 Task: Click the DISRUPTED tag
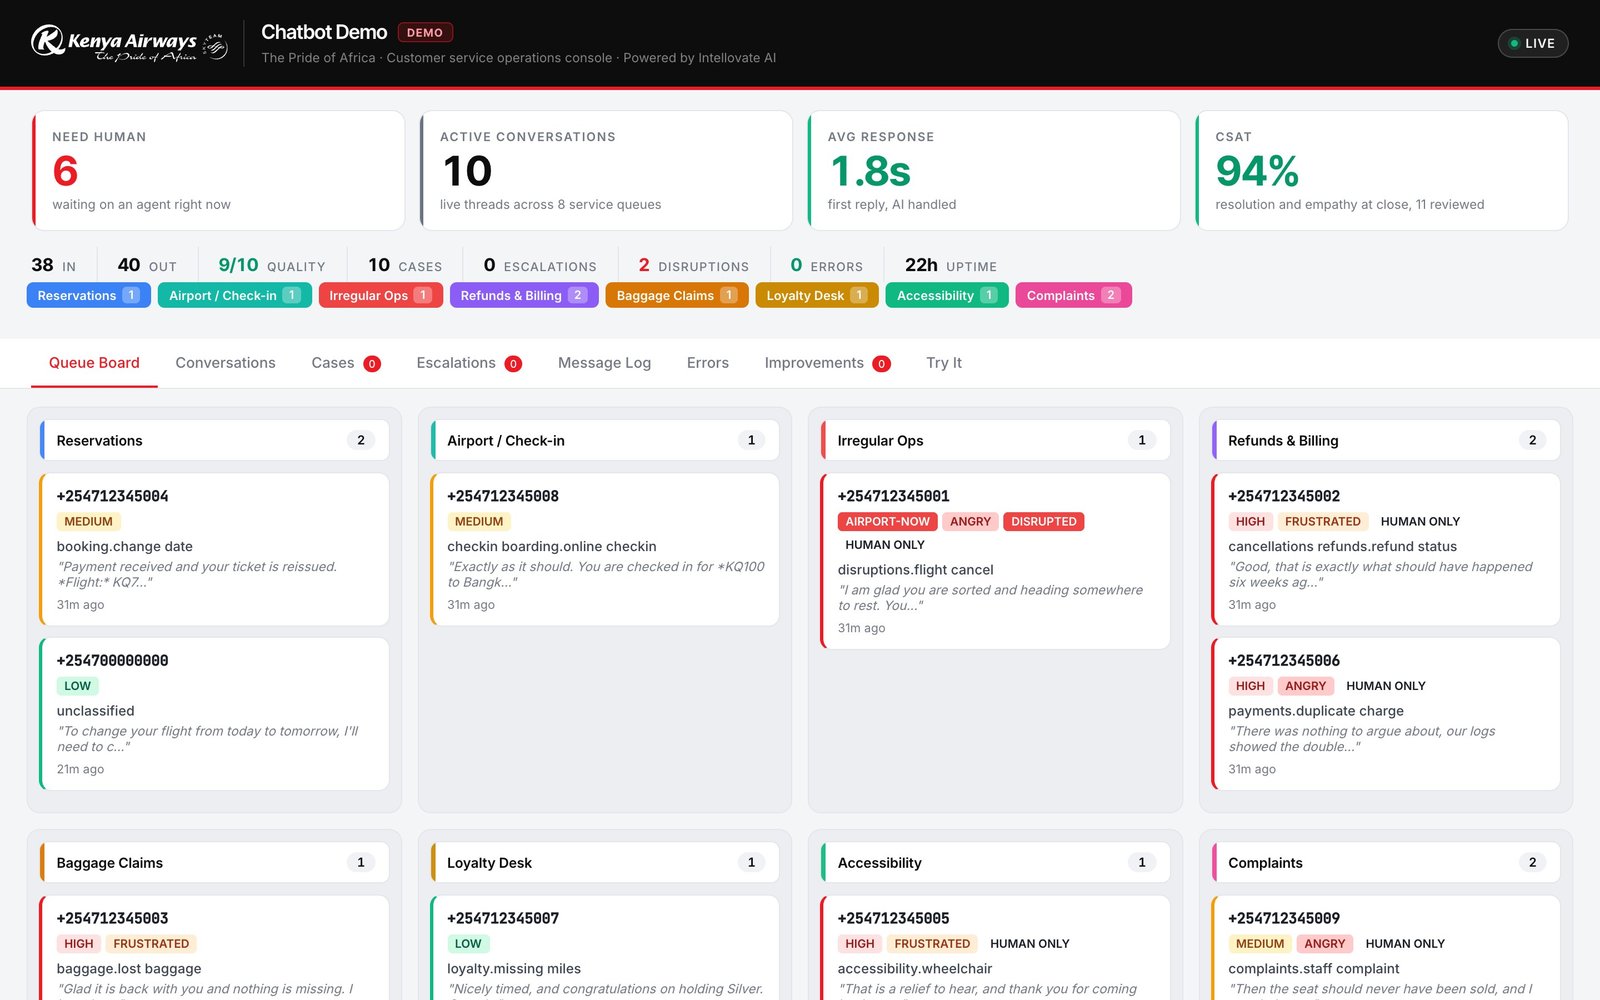pos(1043,521)
